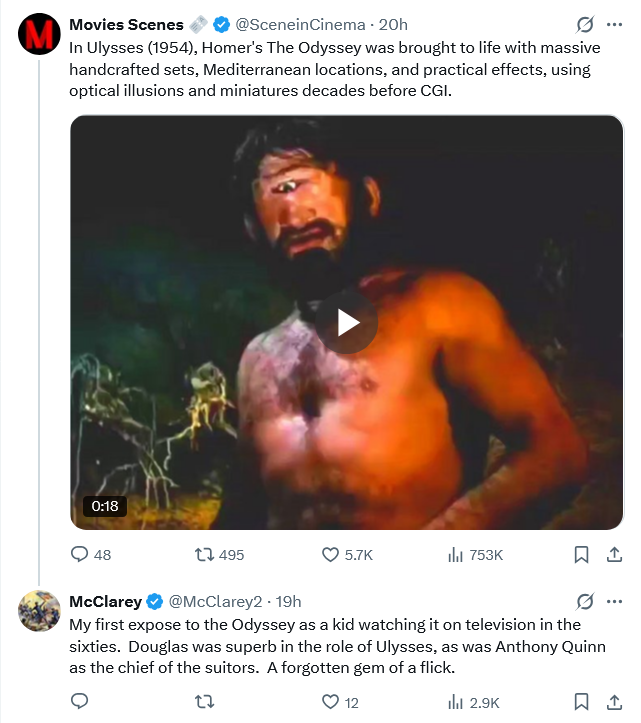
Task: Share the Movies Scenes post
Action: coord(614,554)
